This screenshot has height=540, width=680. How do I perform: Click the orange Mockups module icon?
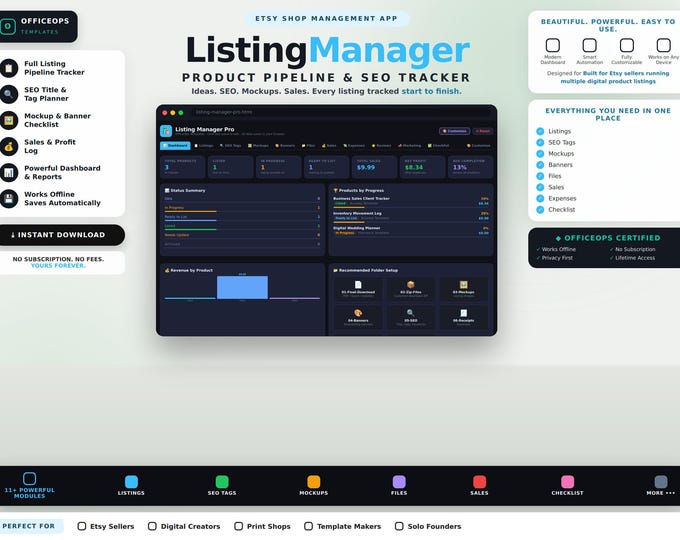(x=314, y=481)
